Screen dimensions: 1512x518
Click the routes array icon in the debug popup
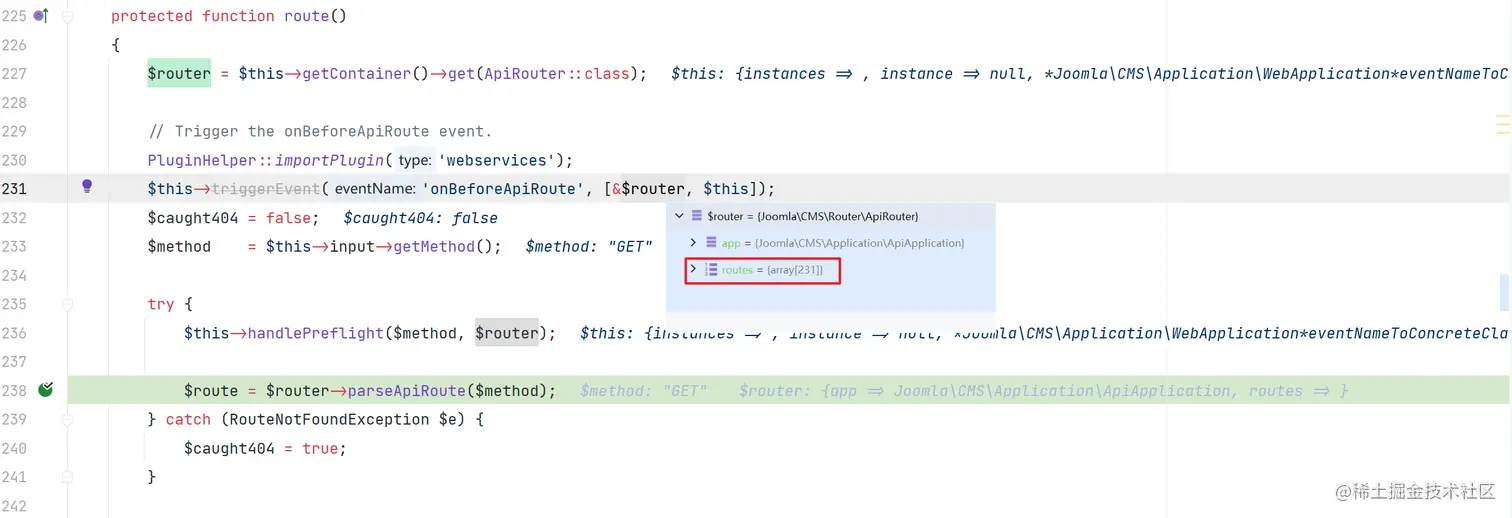coord(711,270)
